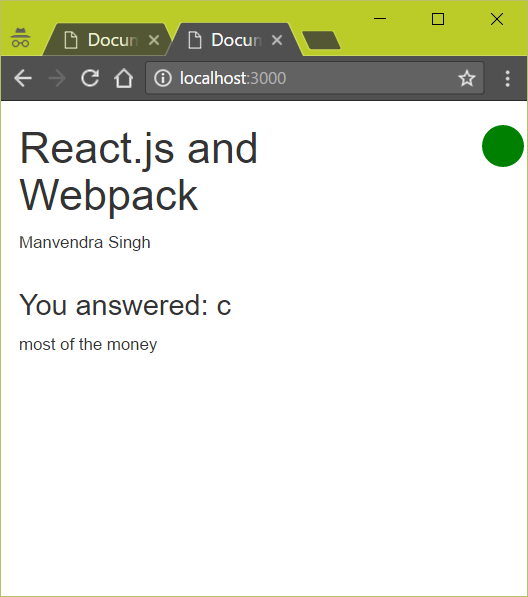Close the second Document tab
528x597 pixels.
[x=277, y=40]
